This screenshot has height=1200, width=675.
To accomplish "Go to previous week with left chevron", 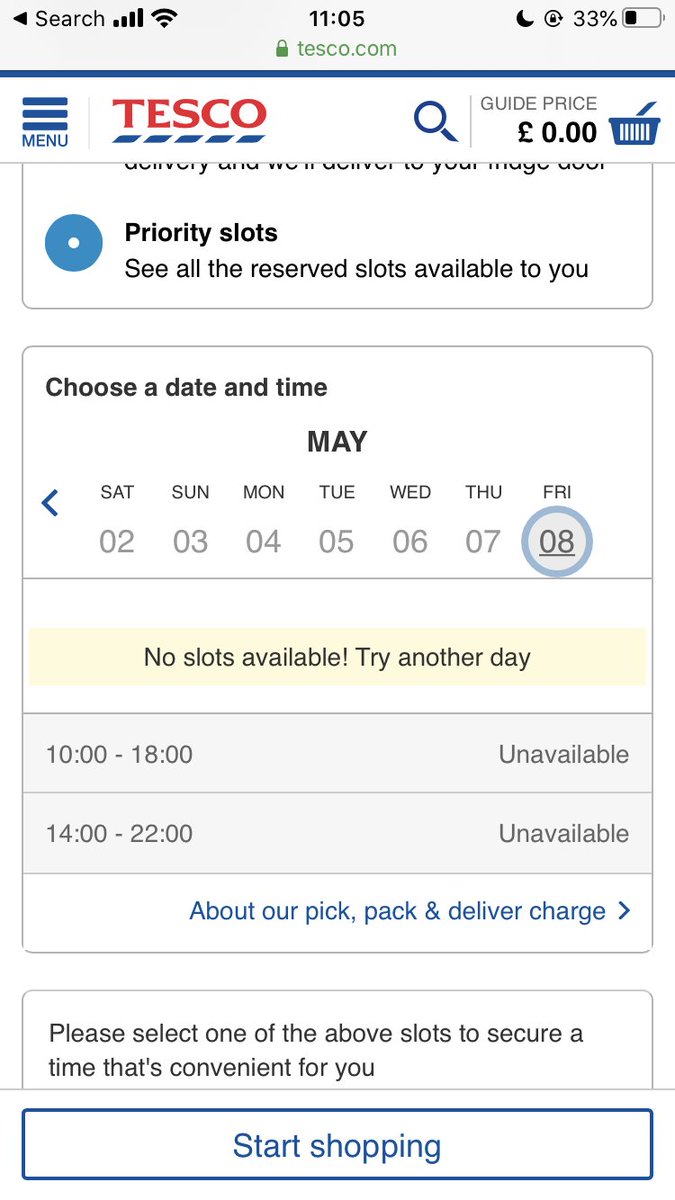I will (51, 503).
